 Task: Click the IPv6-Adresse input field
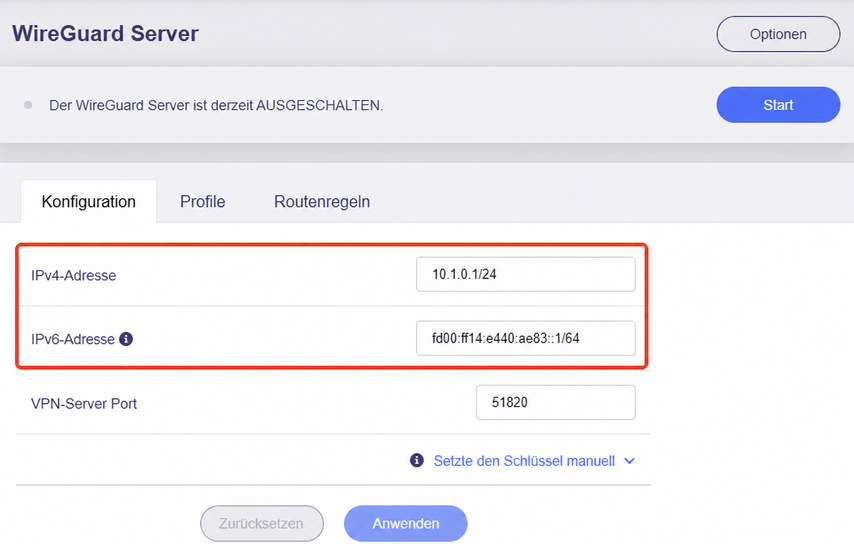click(x=526, y=338)
